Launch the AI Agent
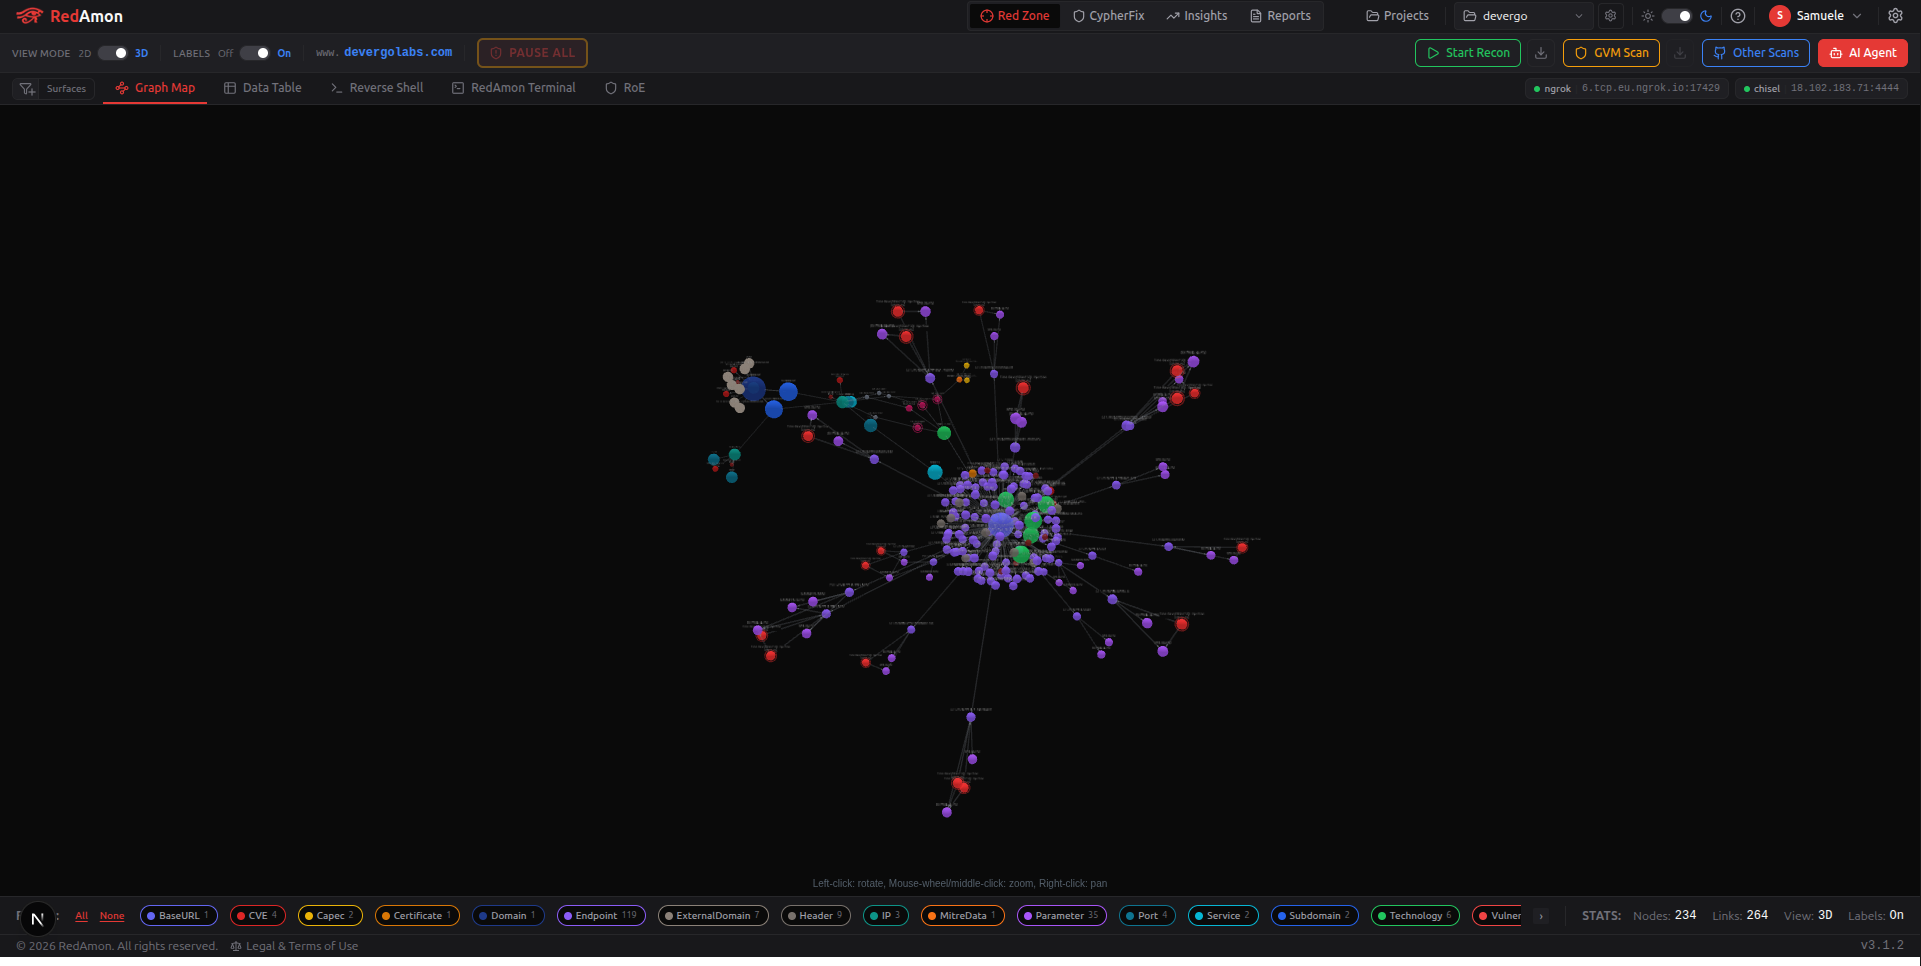The image size is (1921, 966). (x=1863, y=53)
